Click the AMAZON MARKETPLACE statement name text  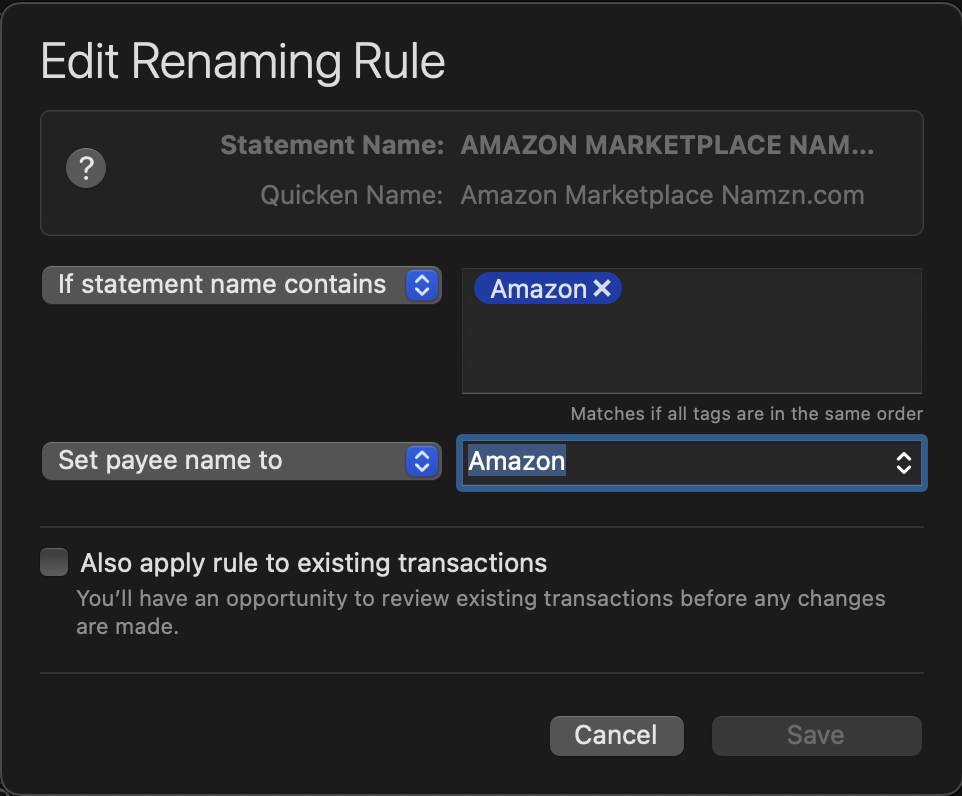coord(667,145)
